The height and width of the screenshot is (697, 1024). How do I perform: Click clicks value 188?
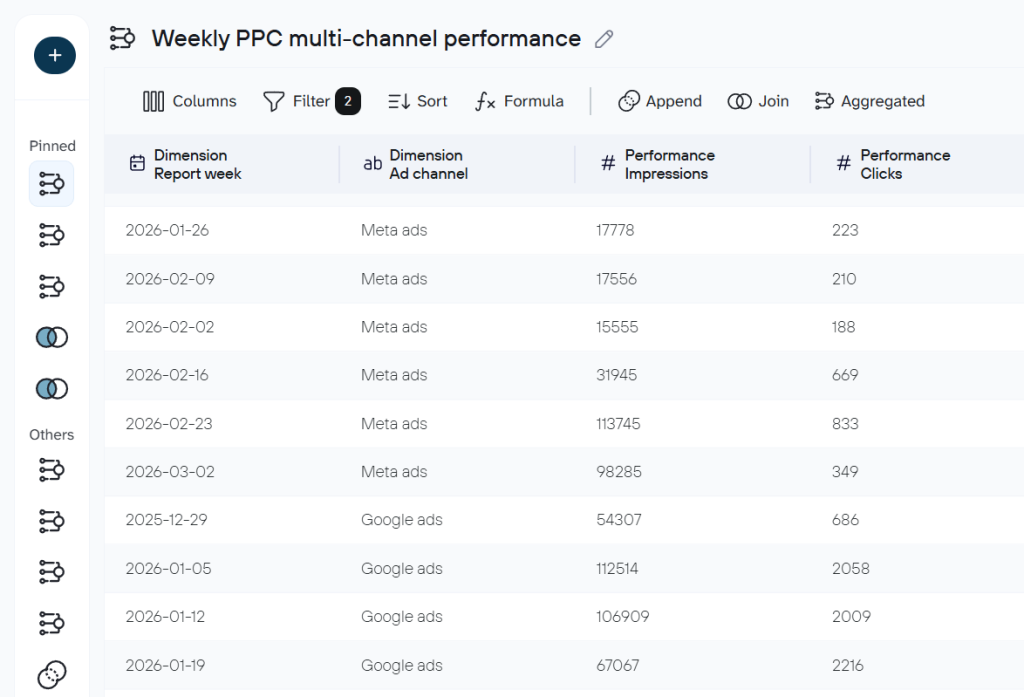(843, 327)
